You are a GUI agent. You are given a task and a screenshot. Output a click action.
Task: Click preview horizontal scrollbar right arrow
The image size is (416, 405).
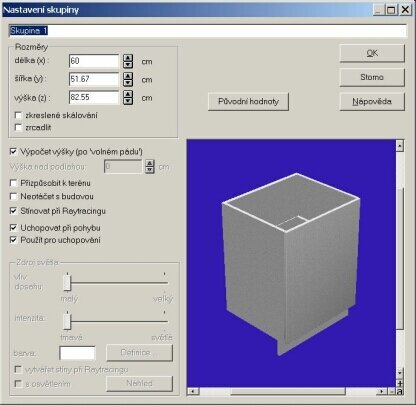pos(382,391)
